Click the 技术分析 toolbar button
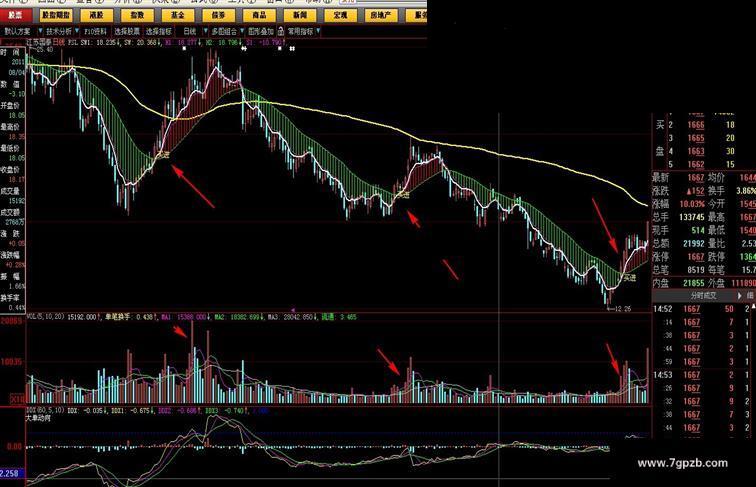This screenshot has width=756, height=487. (x=58, y=31)
